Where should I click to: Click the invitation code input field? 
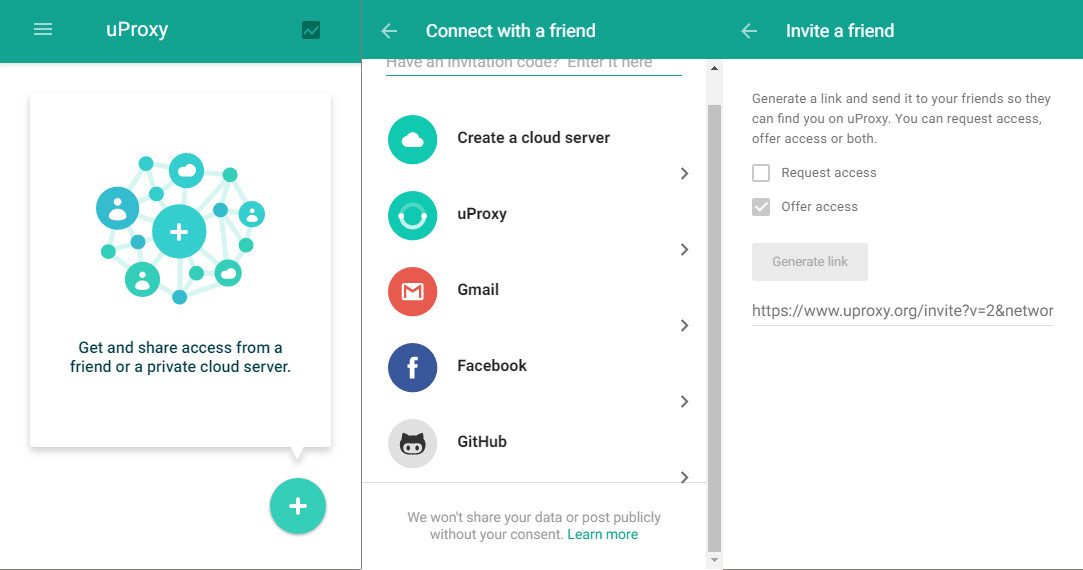click(533, 63)
